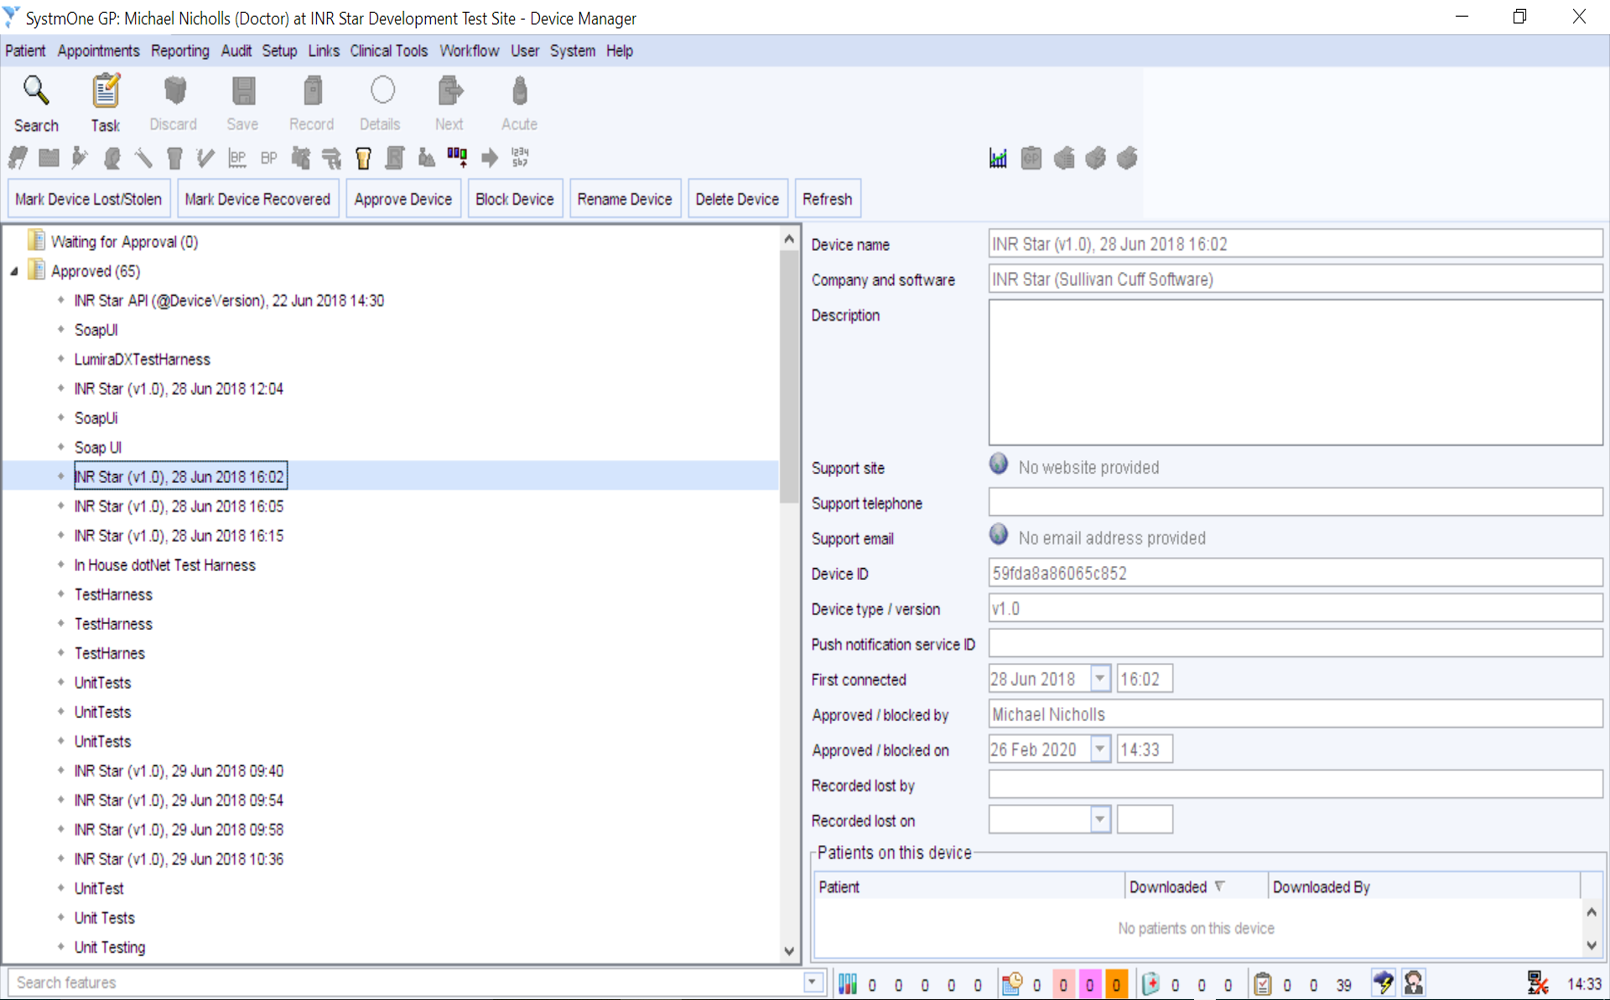
Task: Click the Approve Device button
Action: [403, 199]
